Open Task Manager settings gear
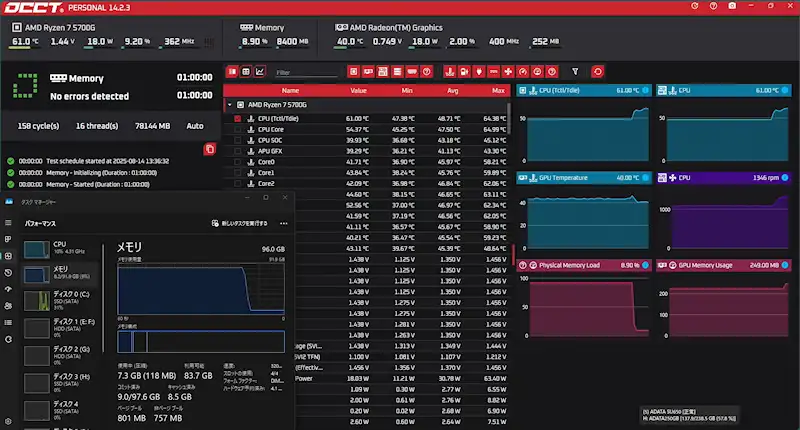Screen dimensions: 800x430 (x=8, y=421)
